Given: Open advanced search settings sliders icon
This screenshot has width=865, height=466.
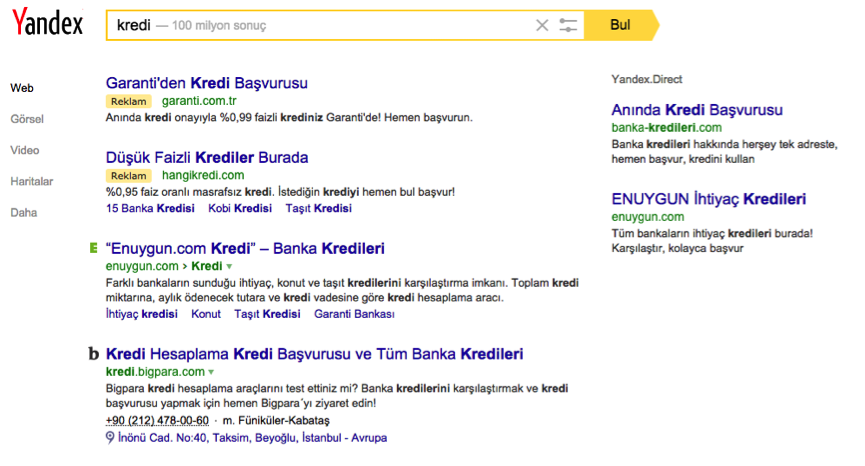Looking at the screenshot, I should click(x=568, y=25).
